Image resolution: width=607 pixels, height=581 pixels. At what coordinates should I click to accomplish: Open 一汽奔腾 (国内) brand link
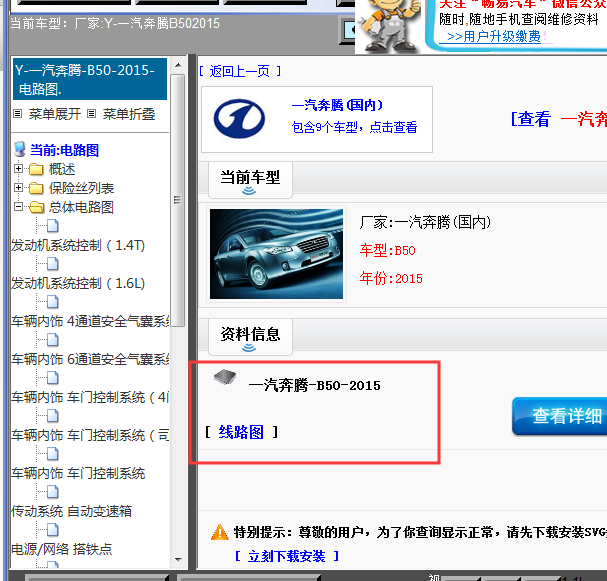[x=337, y=105]
